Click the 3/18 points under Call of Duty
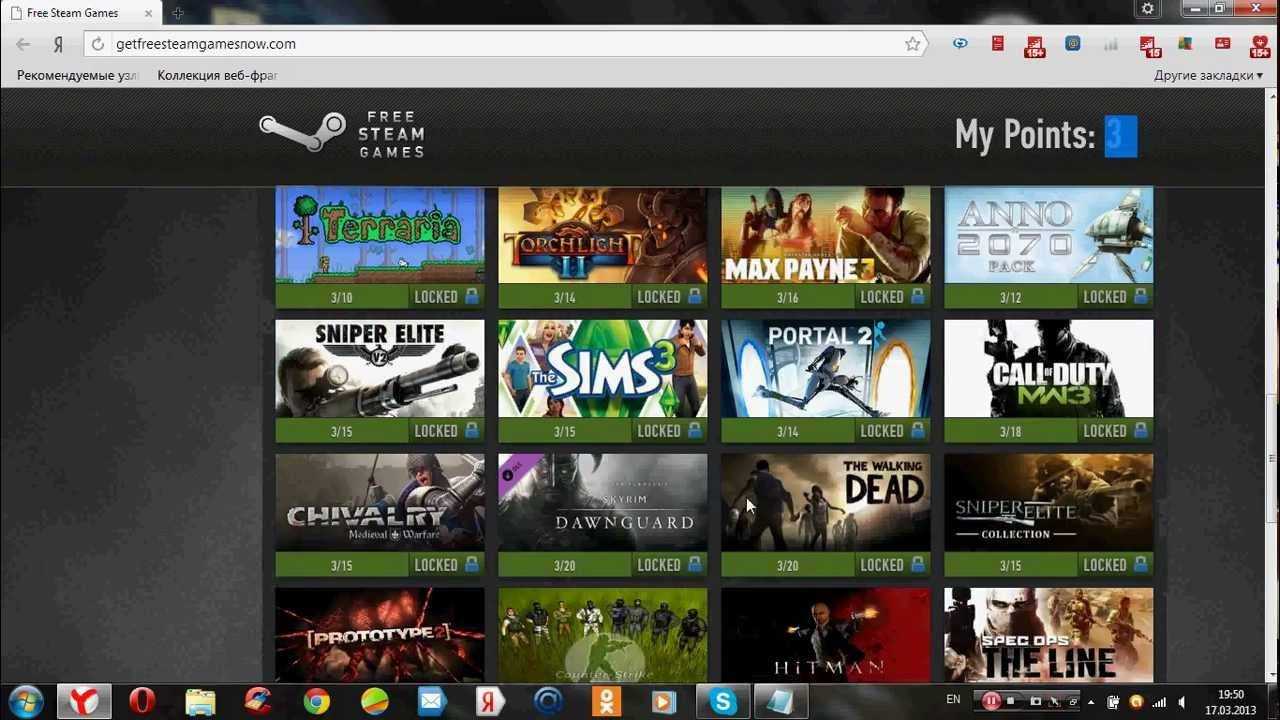 click(x=1011, y=431)
